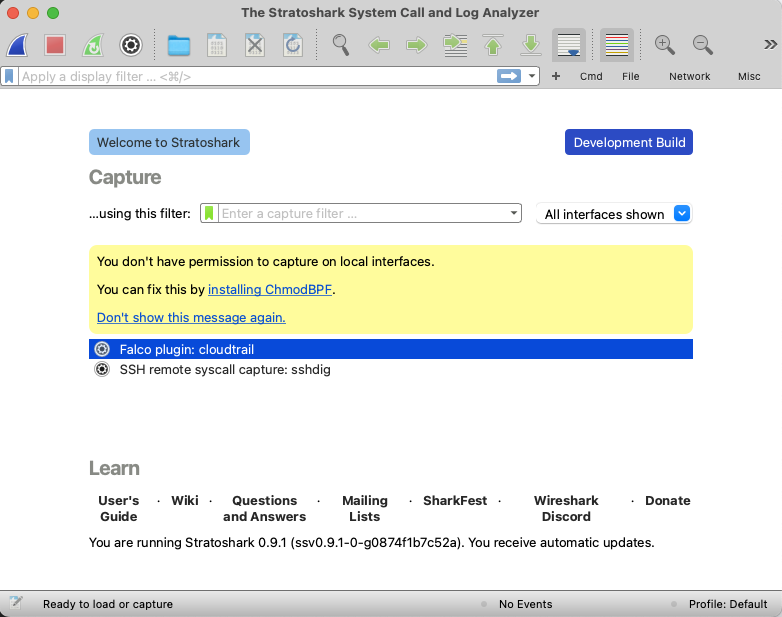Save capture file icon in toolbar
The width and height of the screenshot is (782, 617).
pos(217,45)
